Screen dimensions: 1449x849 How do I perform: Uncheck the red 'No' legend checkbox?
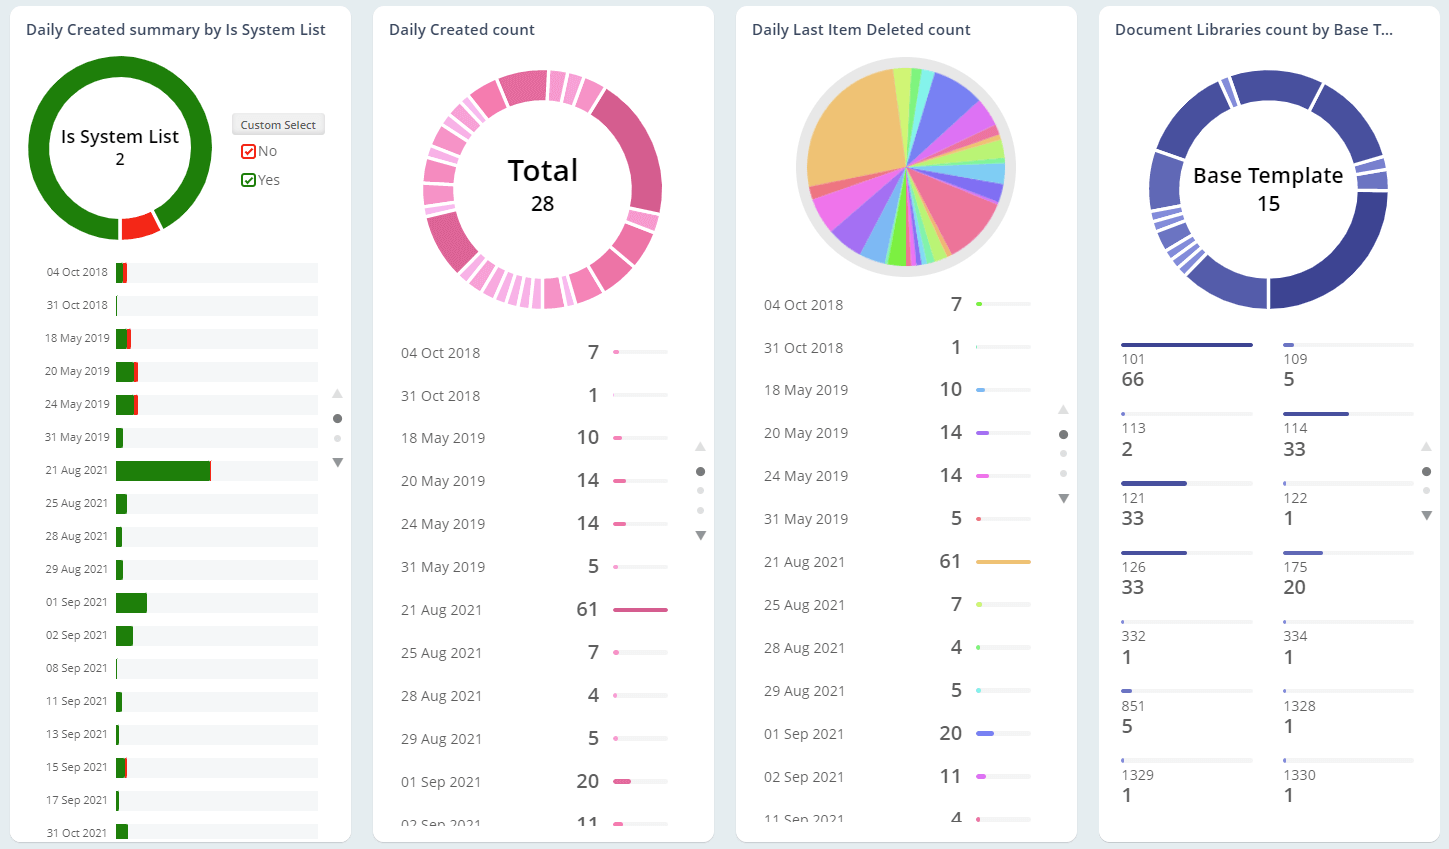(x=249, y=152)
